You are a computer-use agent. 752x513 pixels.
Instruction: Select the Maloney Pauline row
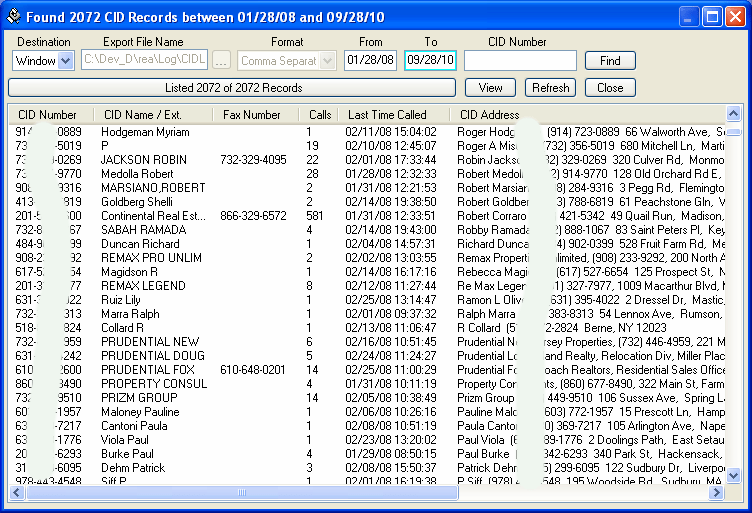click(367, 412)
